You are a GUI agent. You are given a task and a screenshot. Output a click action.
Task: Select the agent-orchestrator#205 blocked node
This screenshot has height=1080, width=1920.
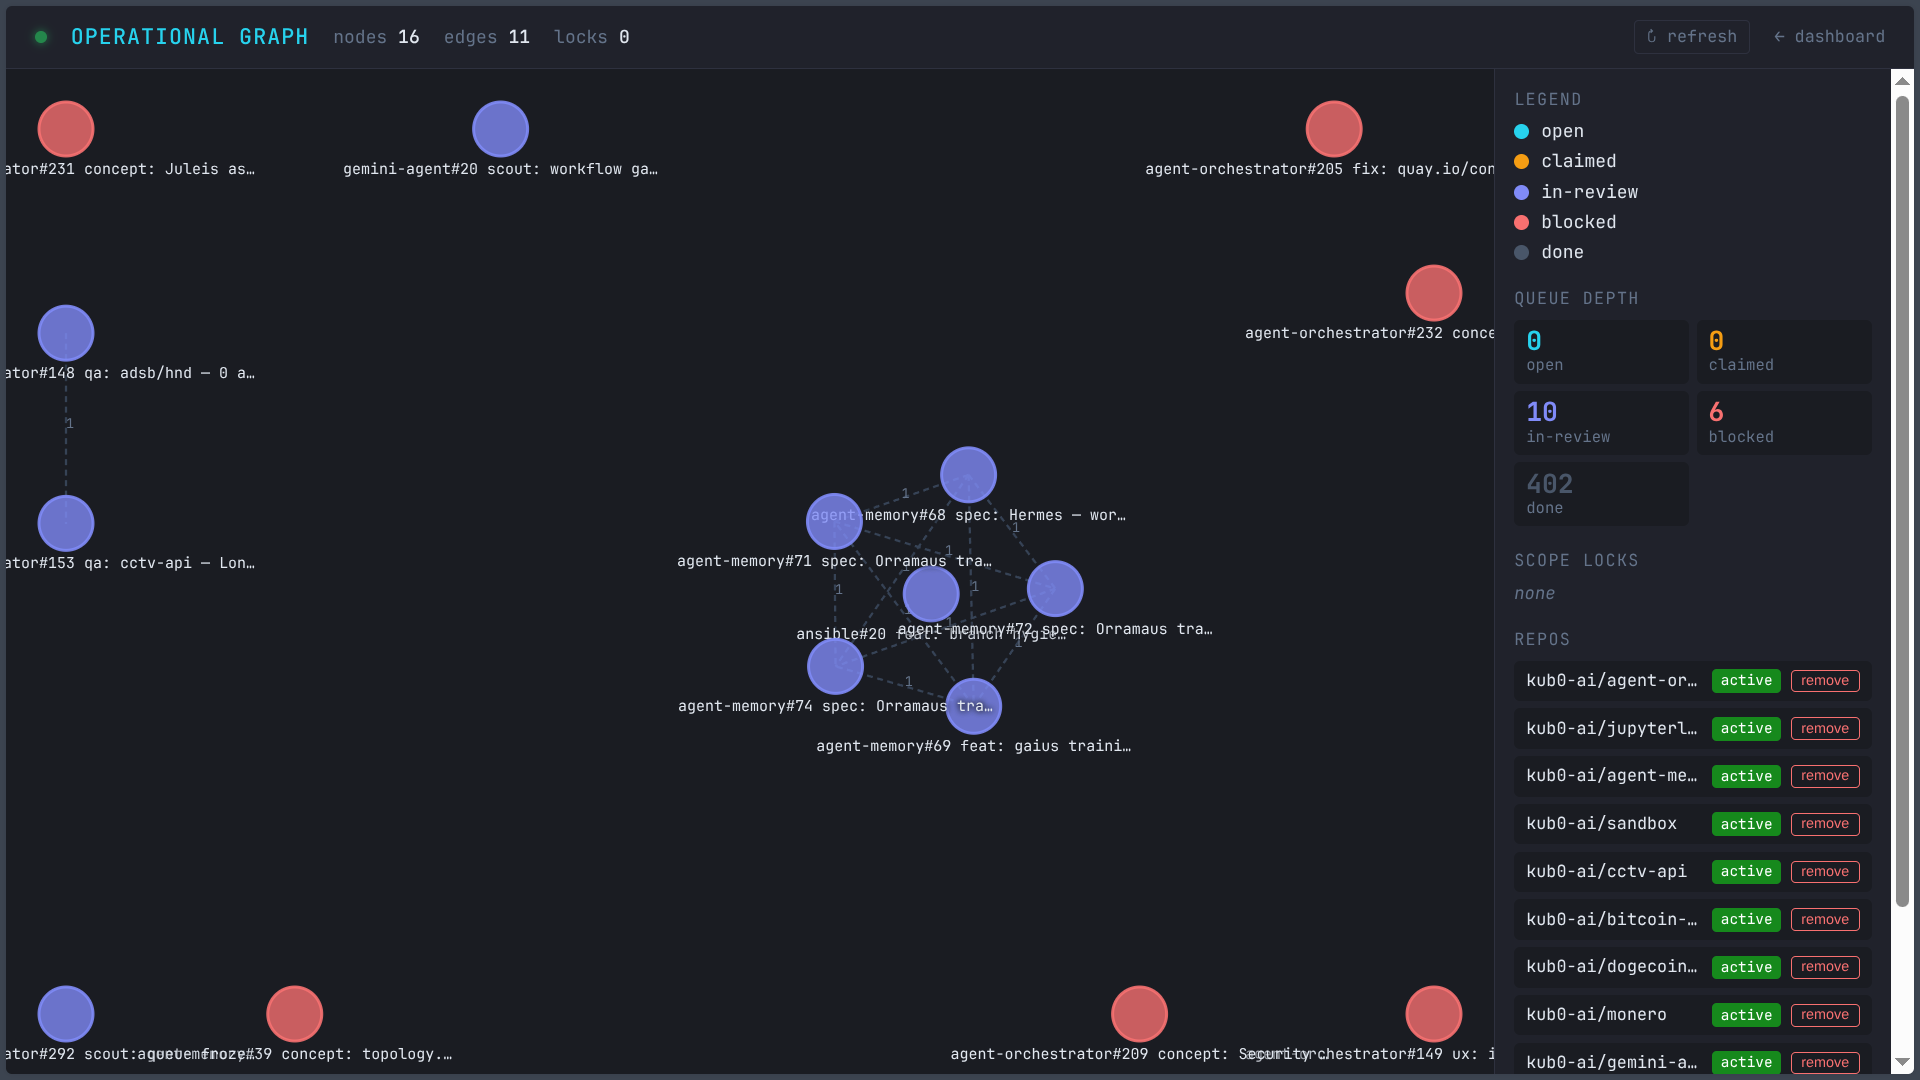click(1333, 129)
